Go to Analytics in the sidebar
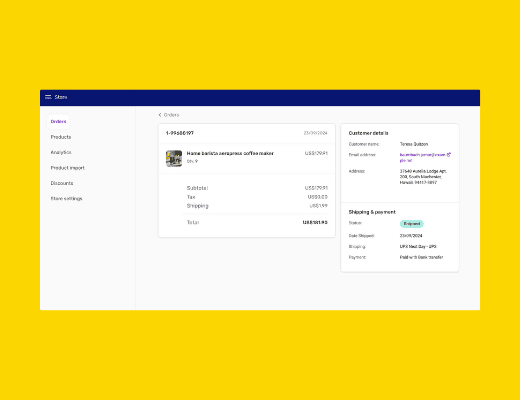 click(x=61, y=152)
